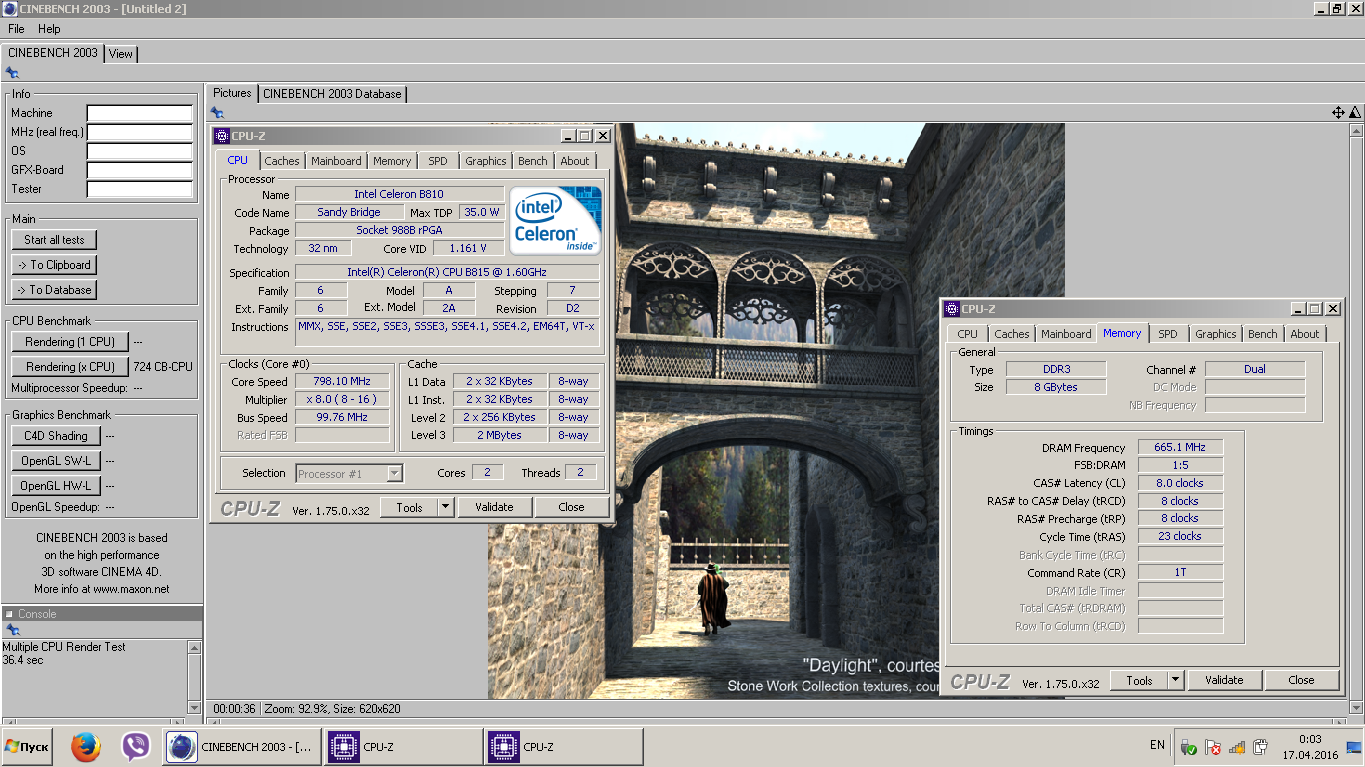
Task: Open Mainboard tab in the front CPU-Z window
Action: [x=336, y=161]
